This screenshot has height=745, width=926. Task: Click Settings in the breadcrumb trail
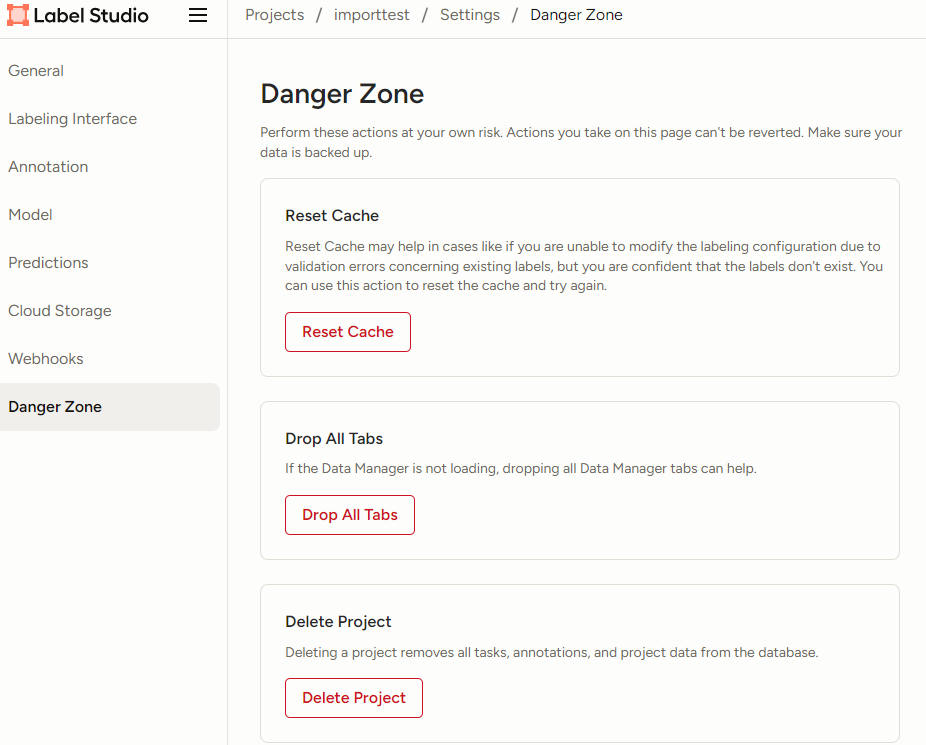click(470, 15)
